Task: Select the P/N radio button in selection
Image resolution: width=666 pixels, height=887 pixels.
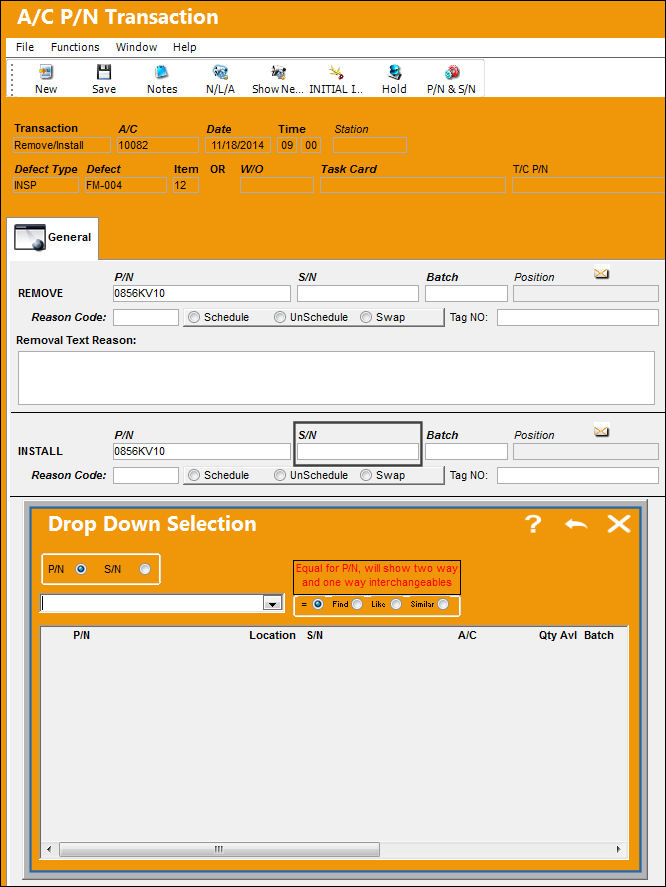Action: pyautogui.click(x=81, y=569)
